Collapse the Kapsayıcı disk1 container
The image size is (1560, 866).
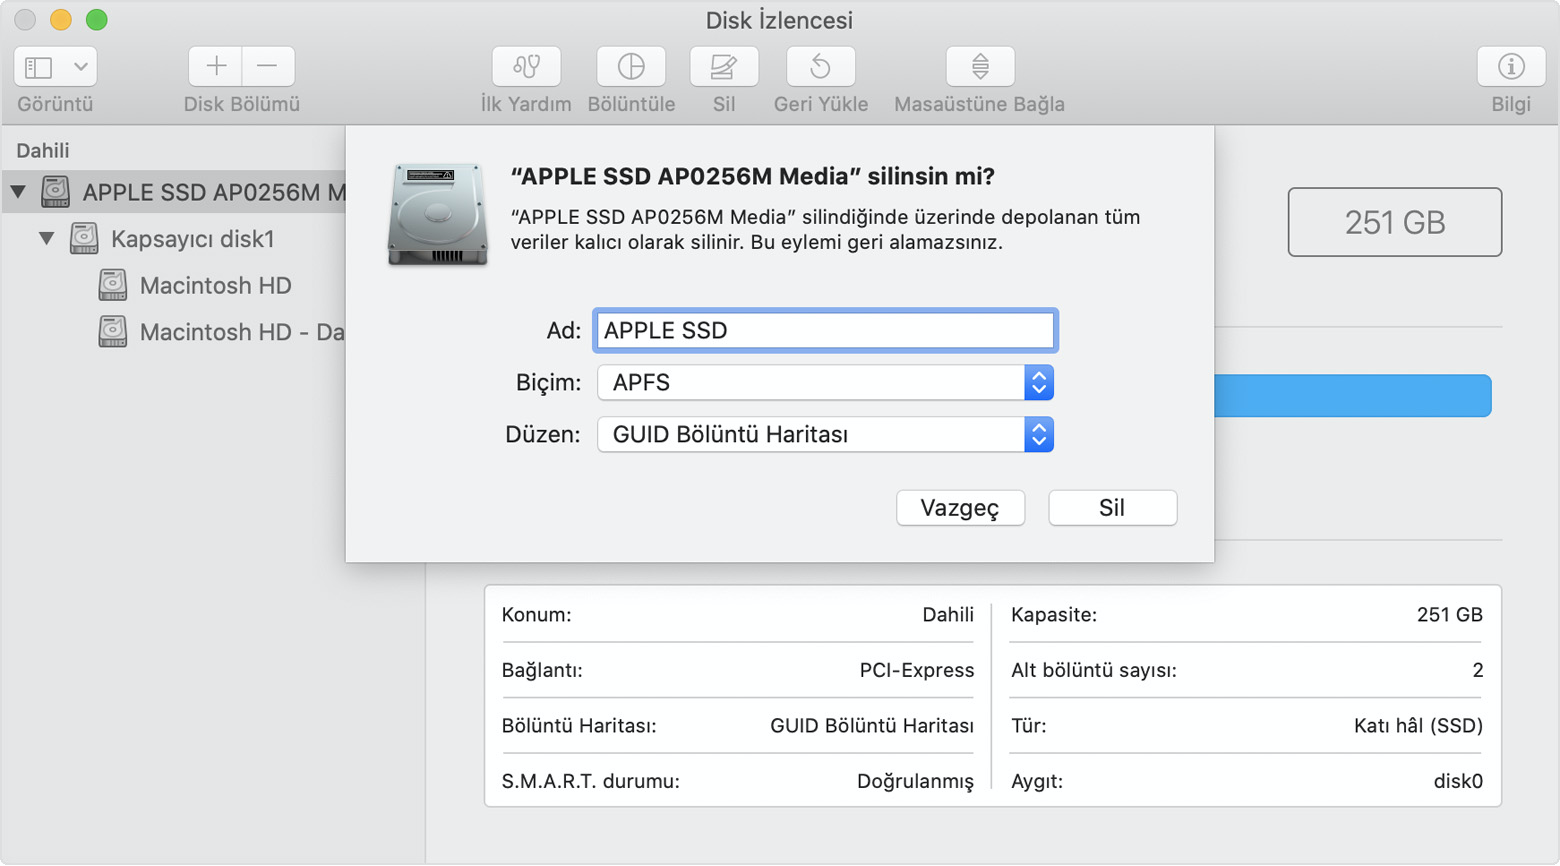(x=47, y=239)
